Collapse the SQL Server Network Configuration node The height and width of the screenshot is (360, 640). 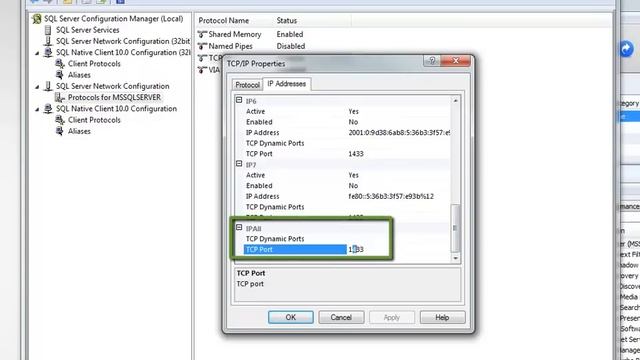pos(37,87)
